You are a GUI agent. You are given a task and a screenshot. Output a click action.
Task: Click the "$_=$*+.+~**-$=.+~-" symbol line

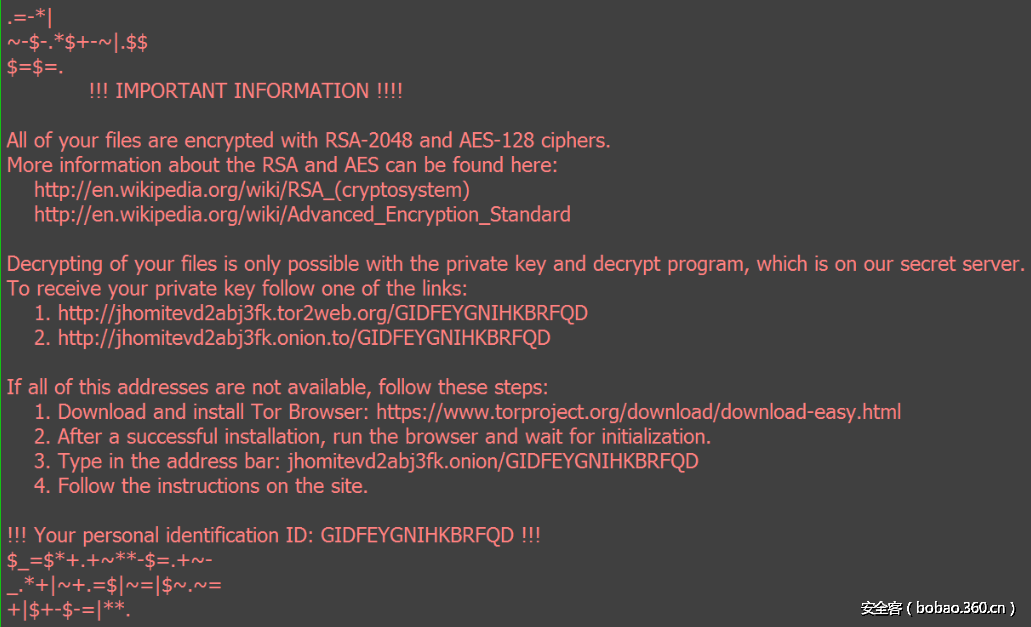coord(109,560)
